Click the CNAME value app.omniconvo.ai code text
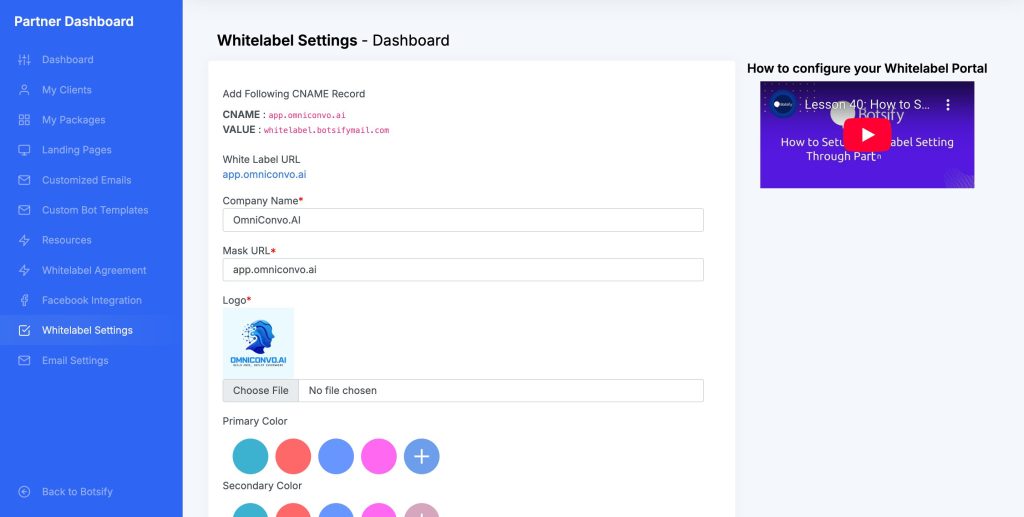 [307, 116]
